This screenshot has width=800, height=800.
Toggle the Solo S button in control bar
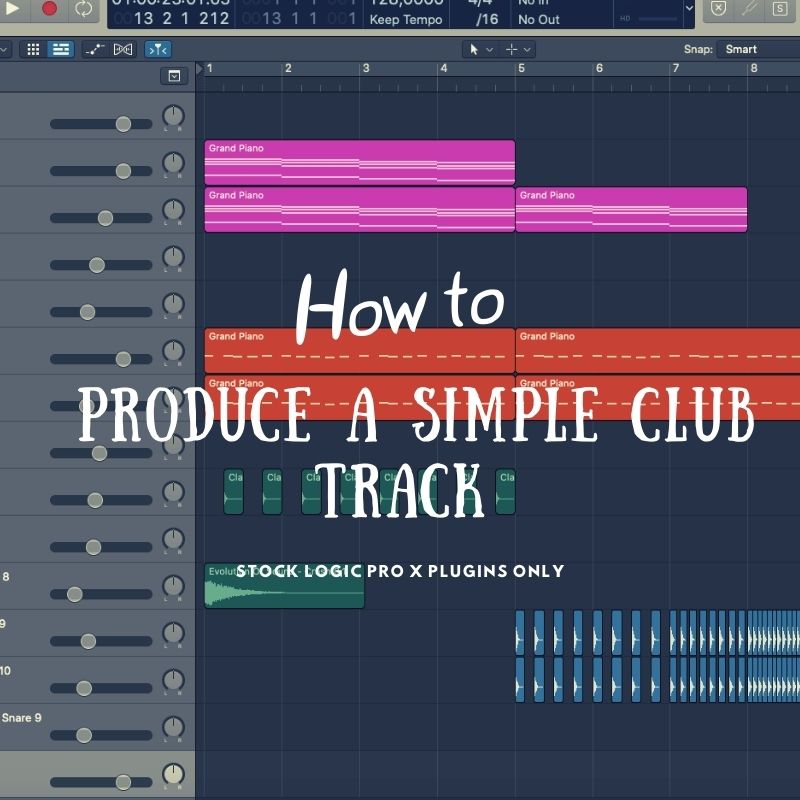click(780, 9)
